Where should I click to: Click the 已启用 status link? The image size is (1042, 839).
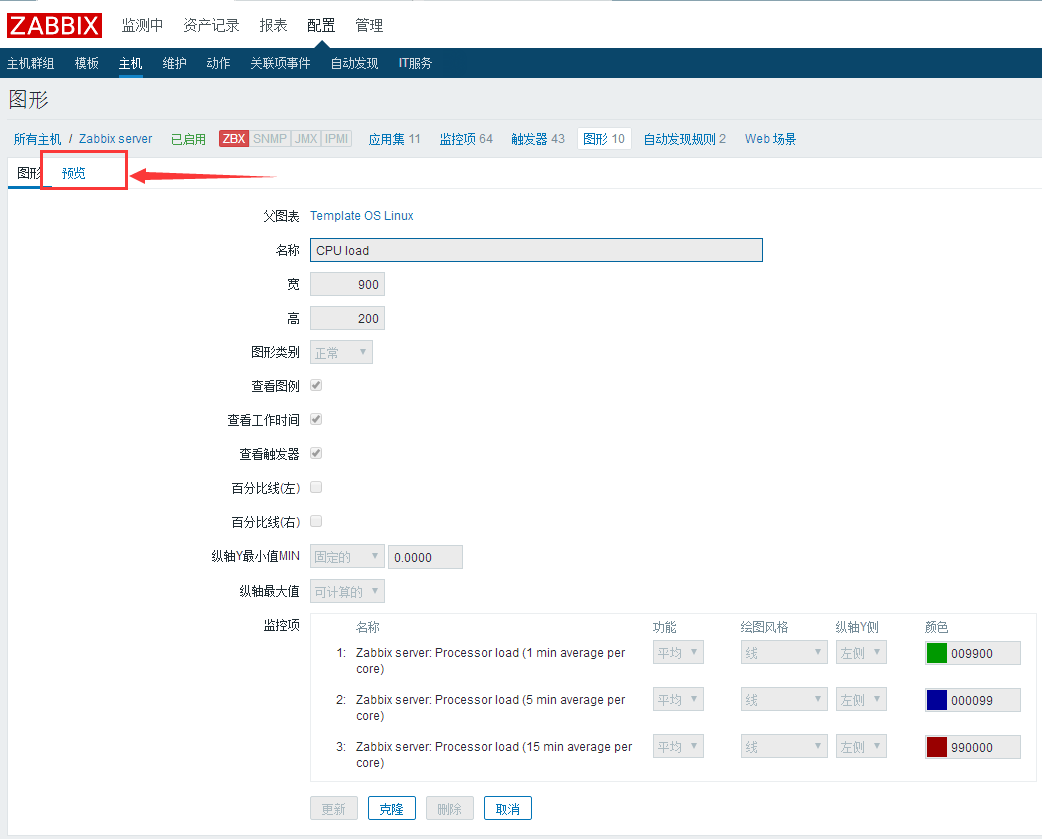[188, 139]
